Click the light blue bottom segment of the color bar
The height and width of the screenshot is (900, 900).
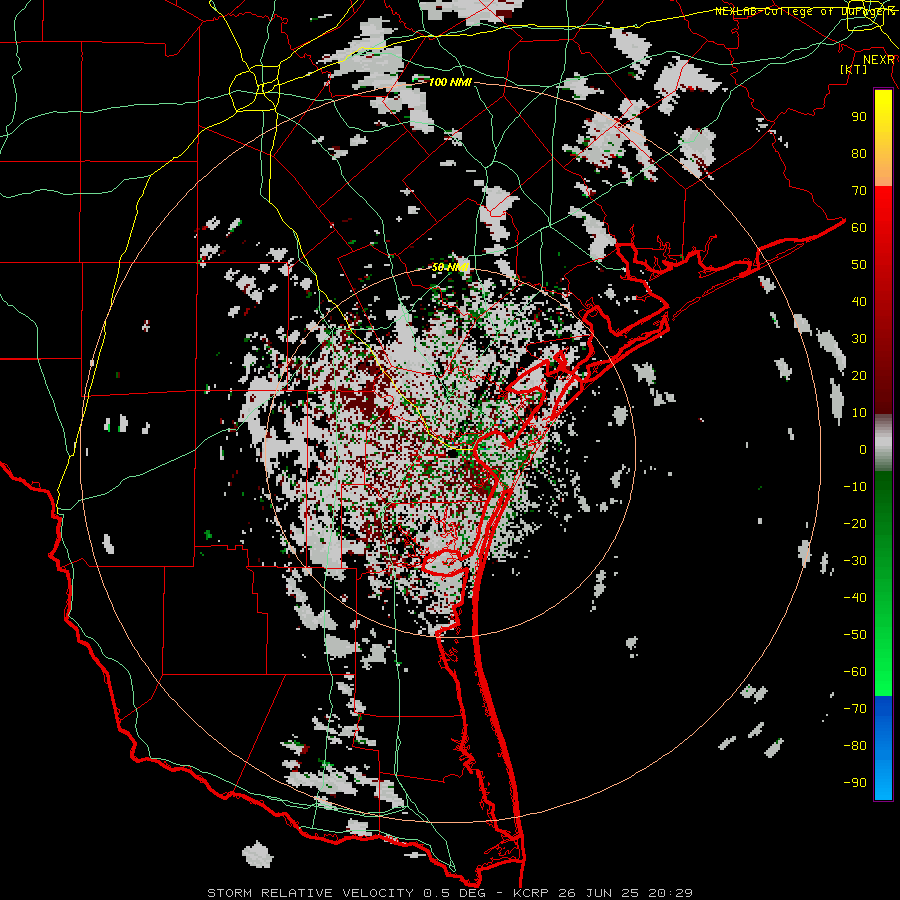883,778
